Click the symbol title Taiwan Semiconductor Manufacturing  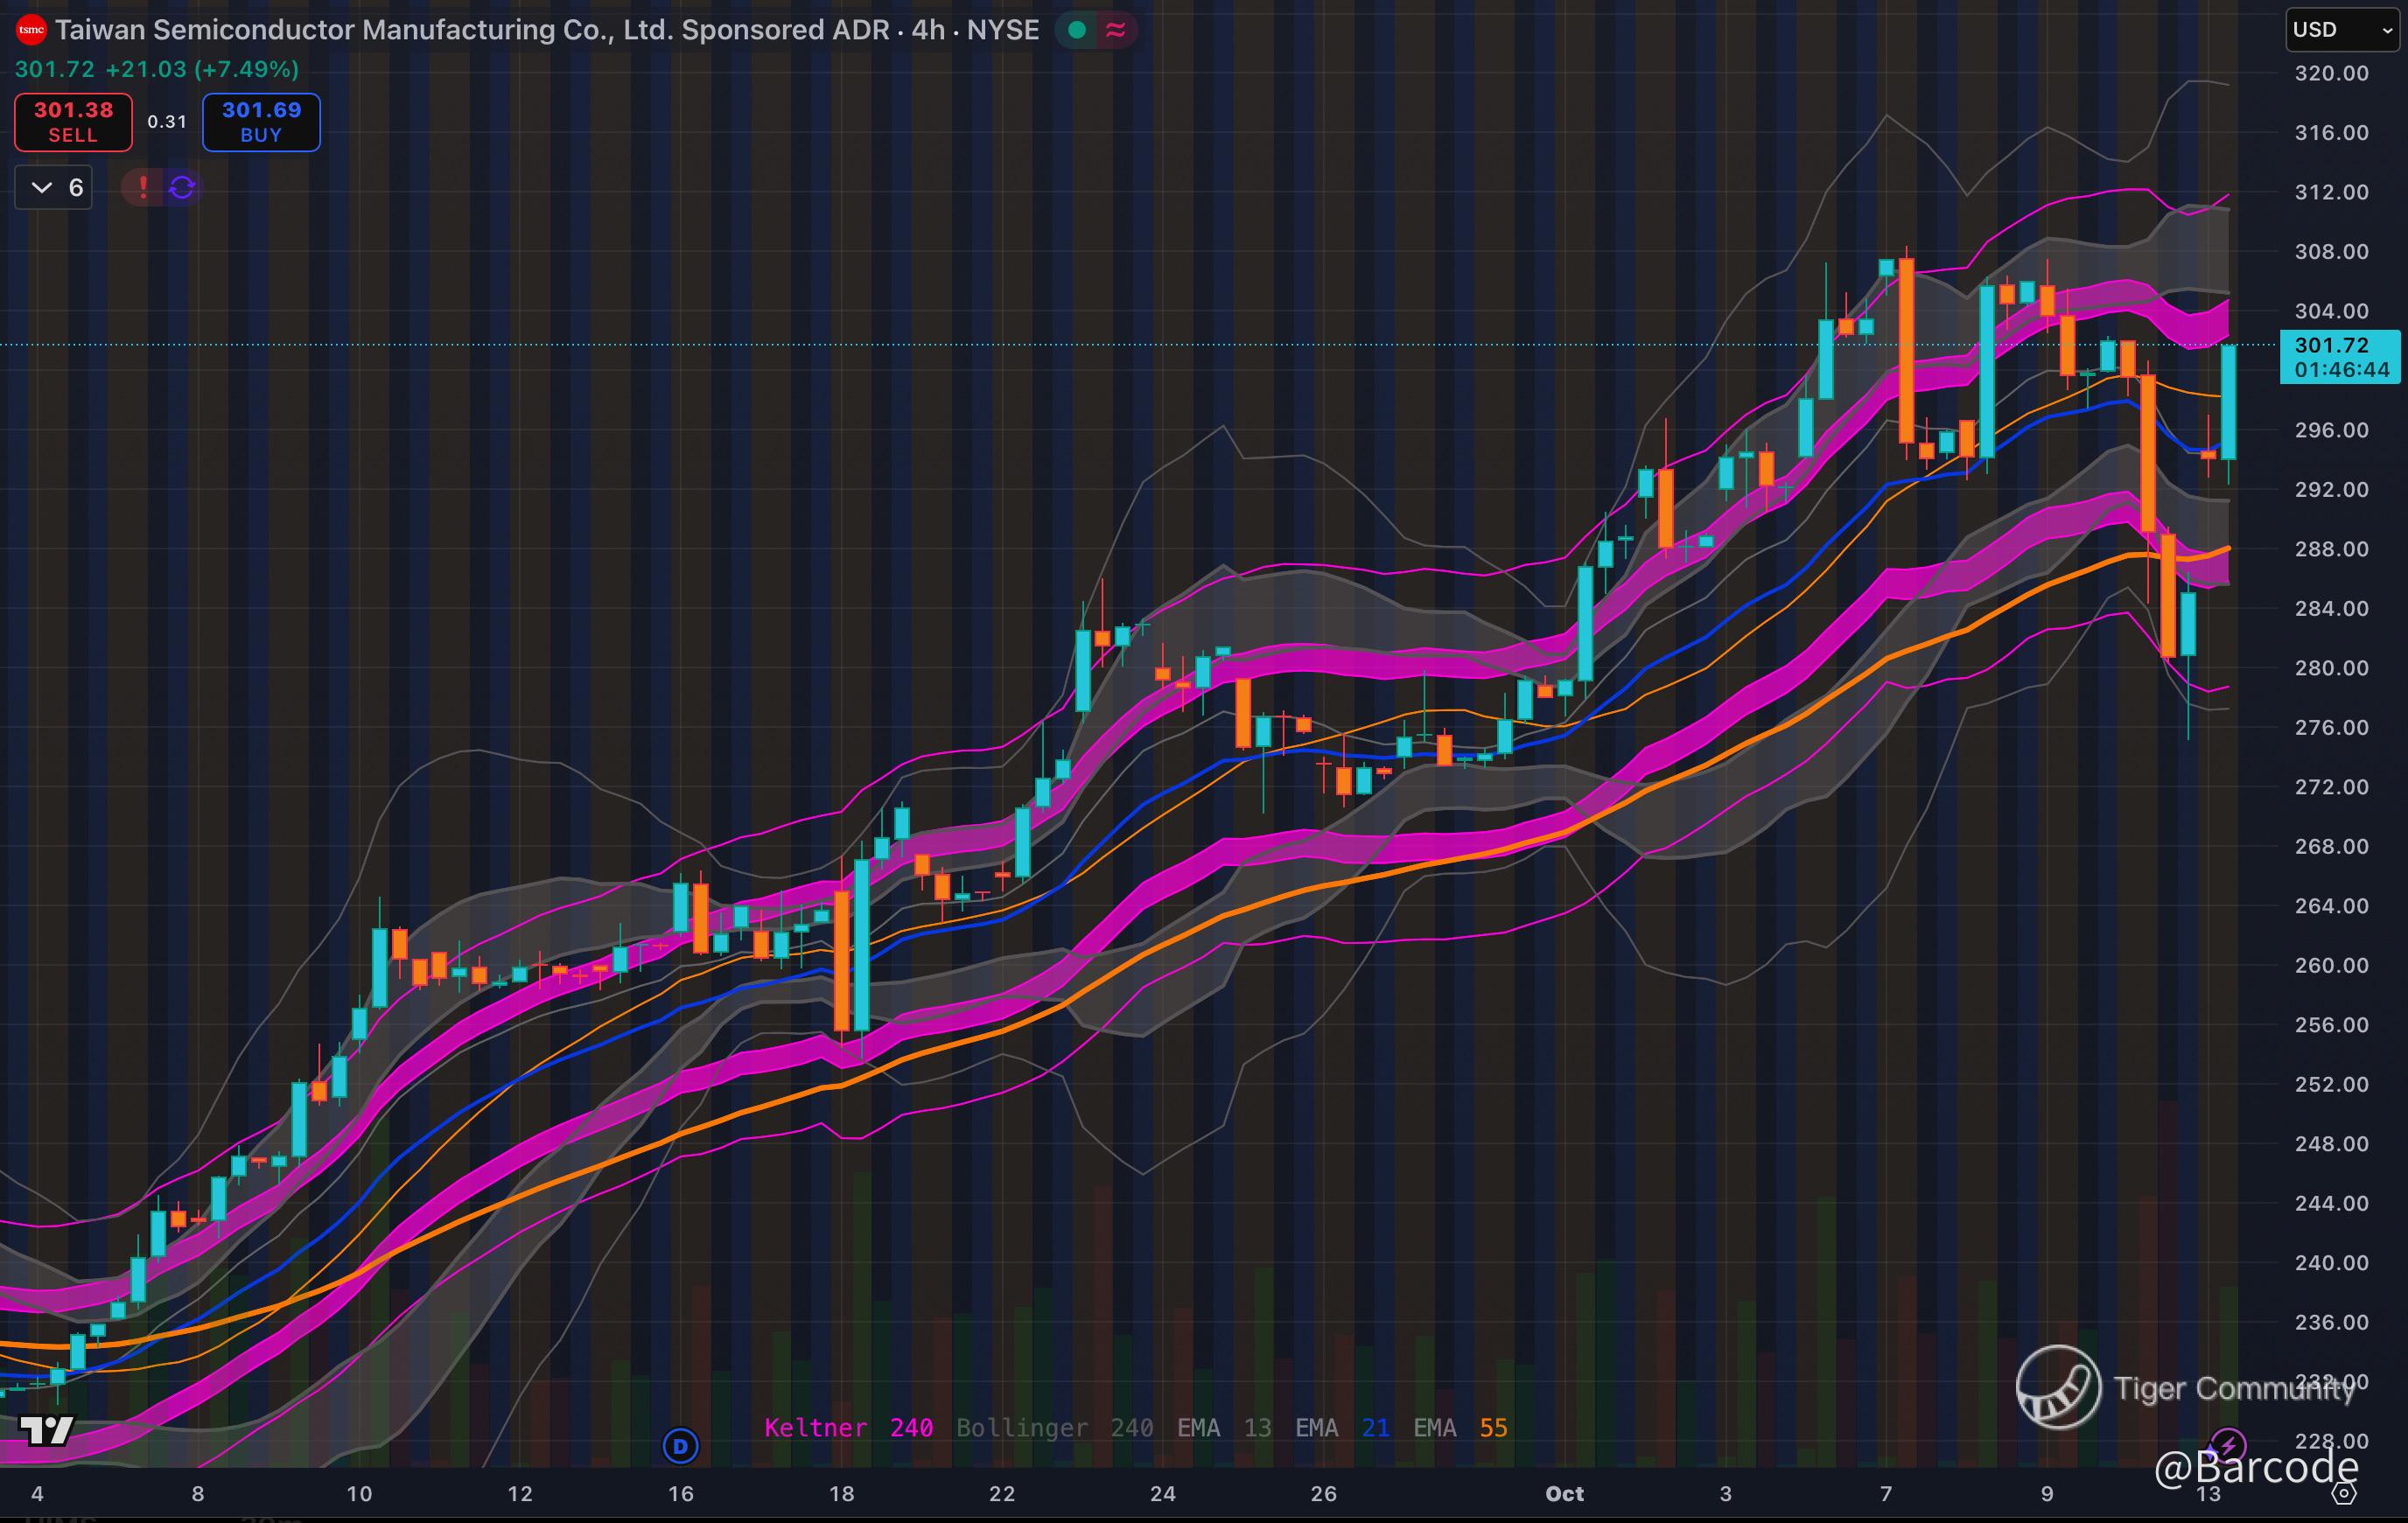470,30
